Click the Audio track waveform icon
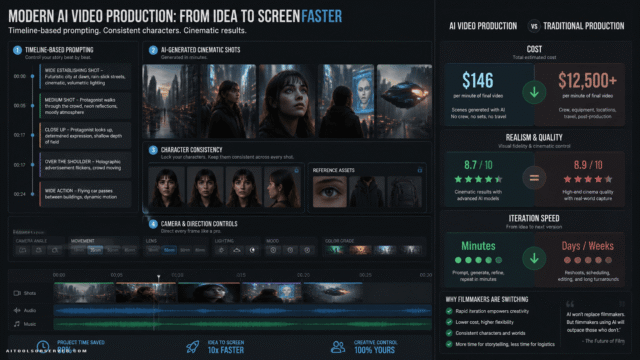Screen dimensions: 640x360 (17, 310)
